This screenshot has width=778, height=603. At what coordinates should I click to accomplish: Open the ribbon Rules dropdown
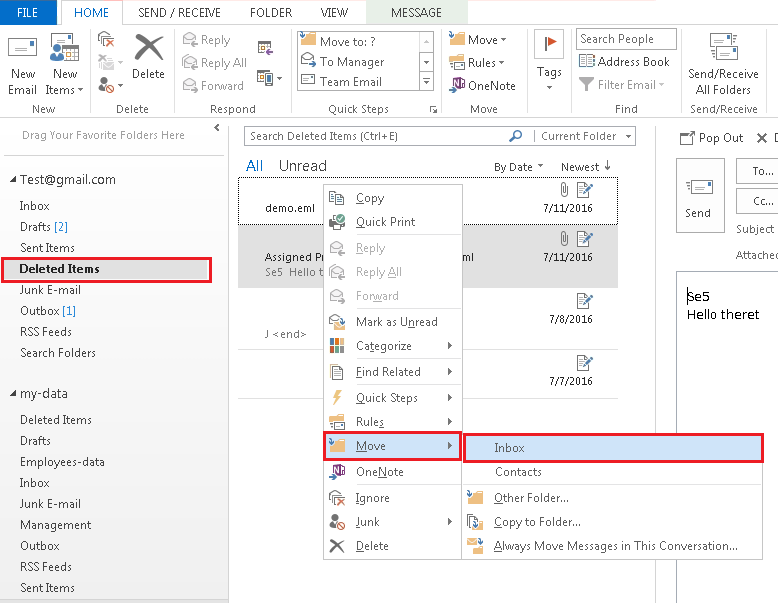(x=476, y=63)
